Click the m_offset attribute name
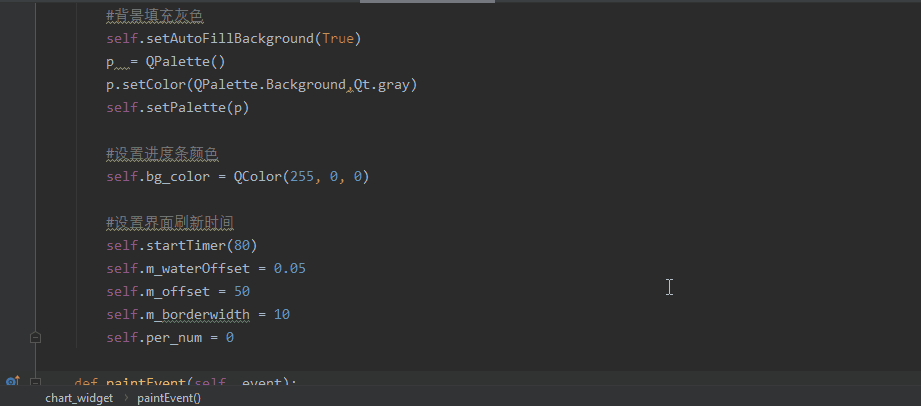 pos(173,292)
